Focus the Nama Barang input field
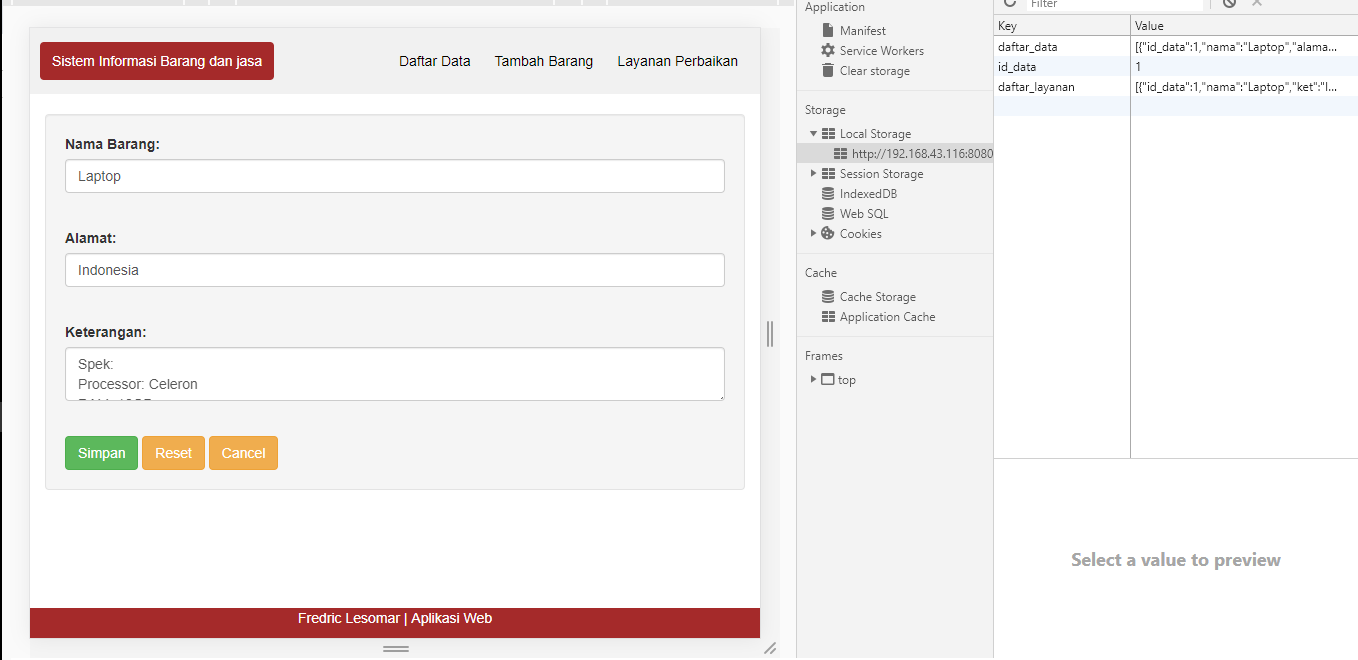 click(x=395, y=176)
